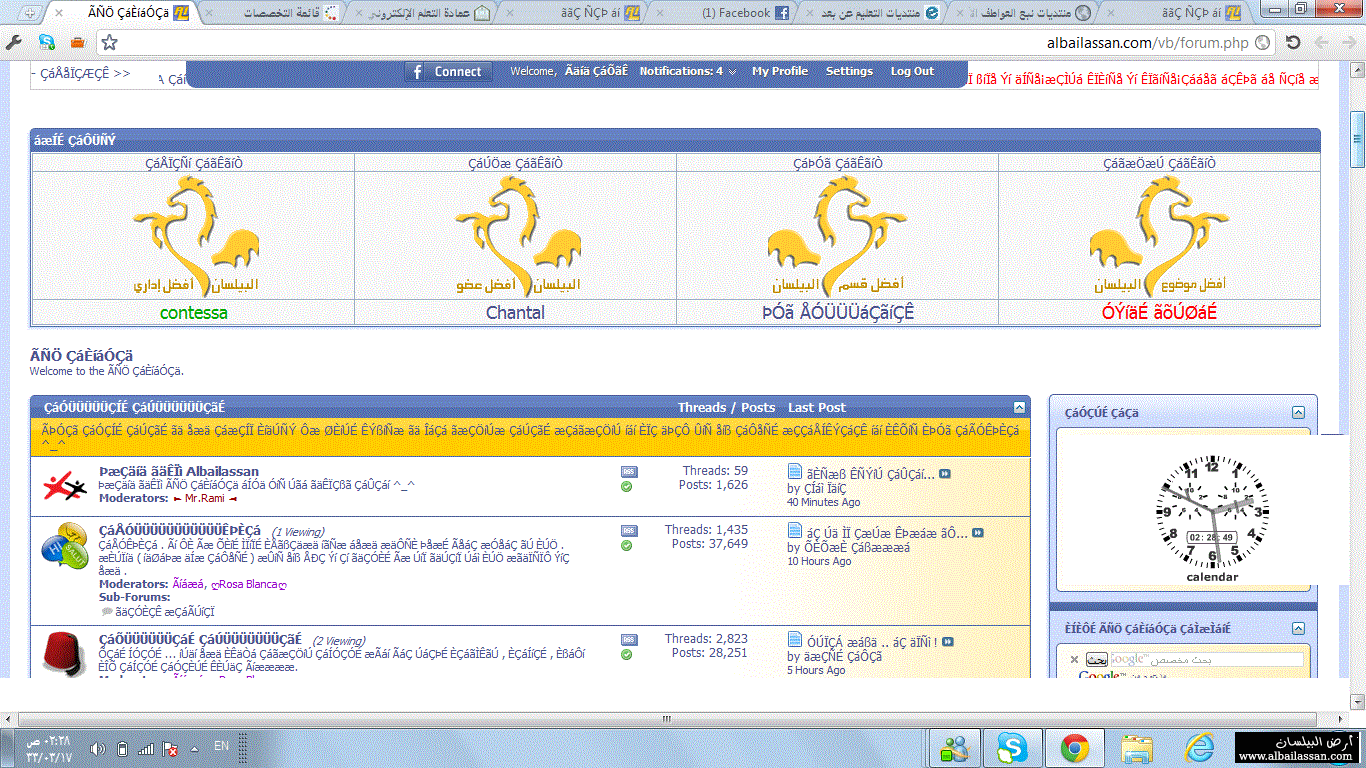
Task: Click RSS feed icon in Threads: 59 row
Action: (x=628, y=471)
